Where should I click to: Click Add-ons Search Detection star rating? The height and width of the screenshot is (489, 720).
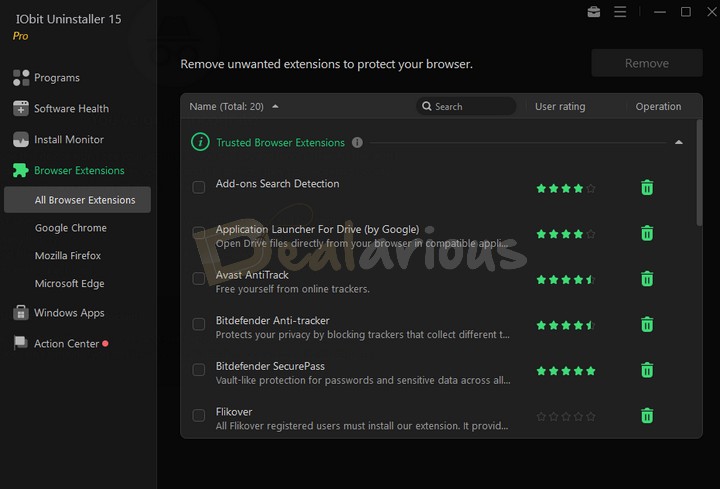pyautogui.click(x=566, y=188)
